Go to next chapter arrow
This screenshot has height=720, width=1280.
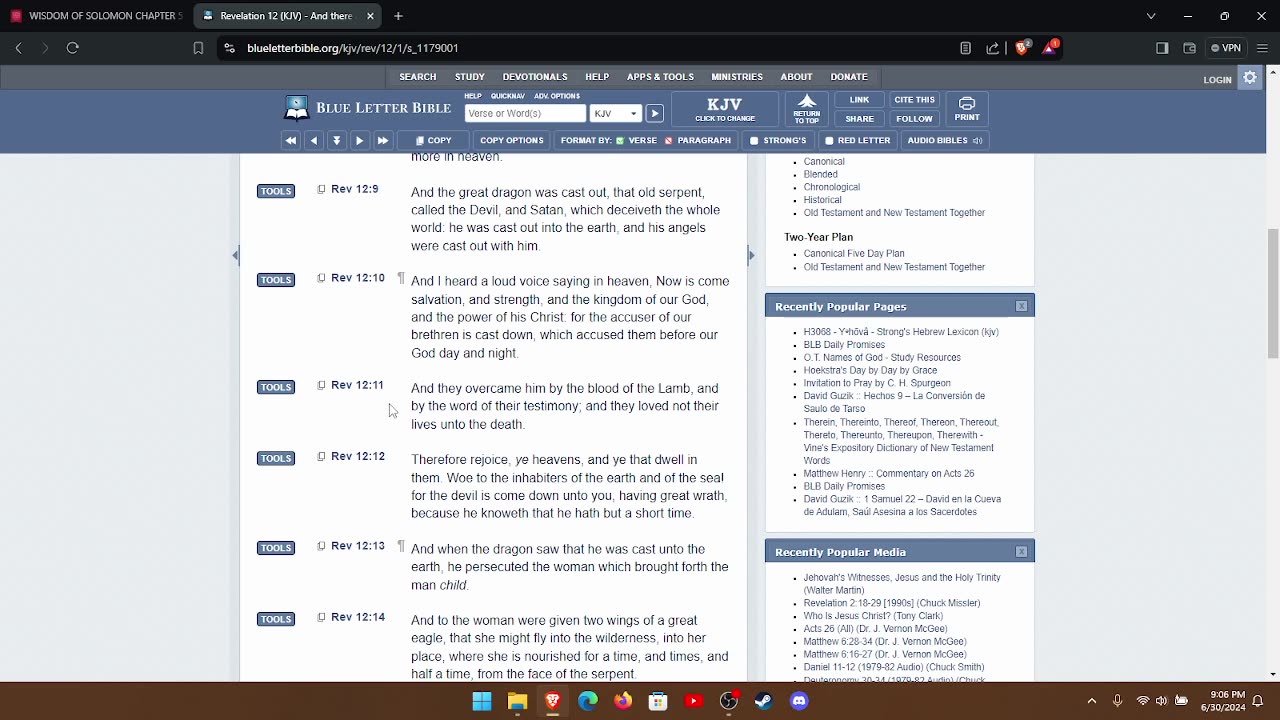pos(359,141)
